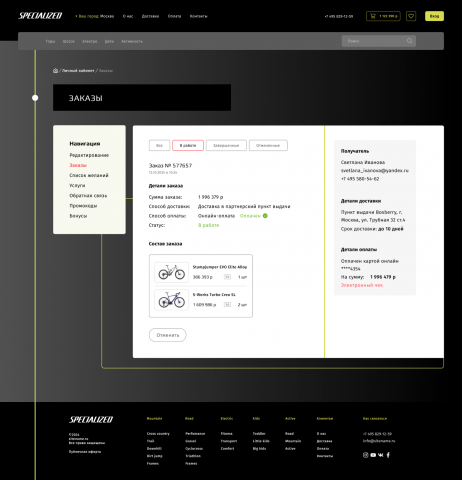
Task: Select the 'В работе' orders tab
Action: [188, 145]
